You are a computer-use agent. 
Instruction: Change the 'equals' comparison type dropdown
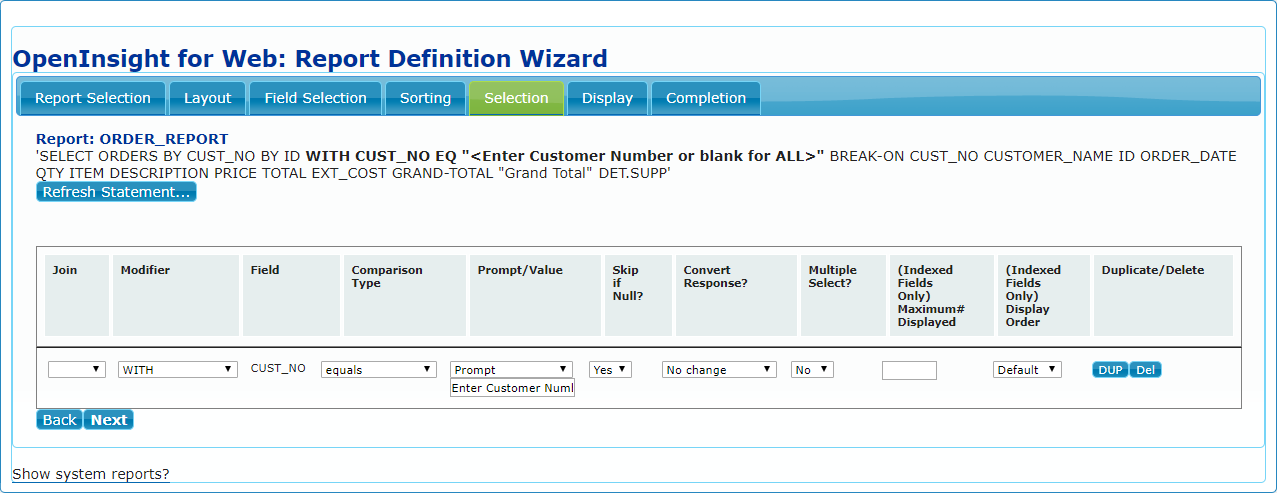click(x=379, y=369)
